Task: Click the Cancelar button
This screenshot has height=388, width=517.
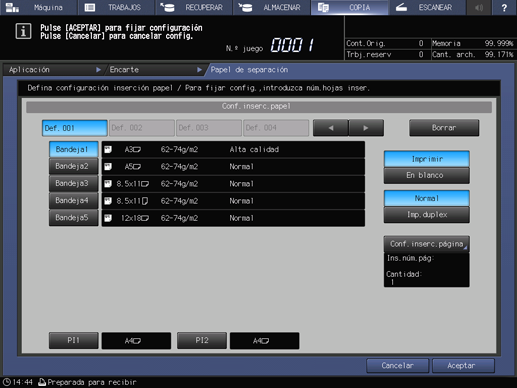Action: (397, 366)
